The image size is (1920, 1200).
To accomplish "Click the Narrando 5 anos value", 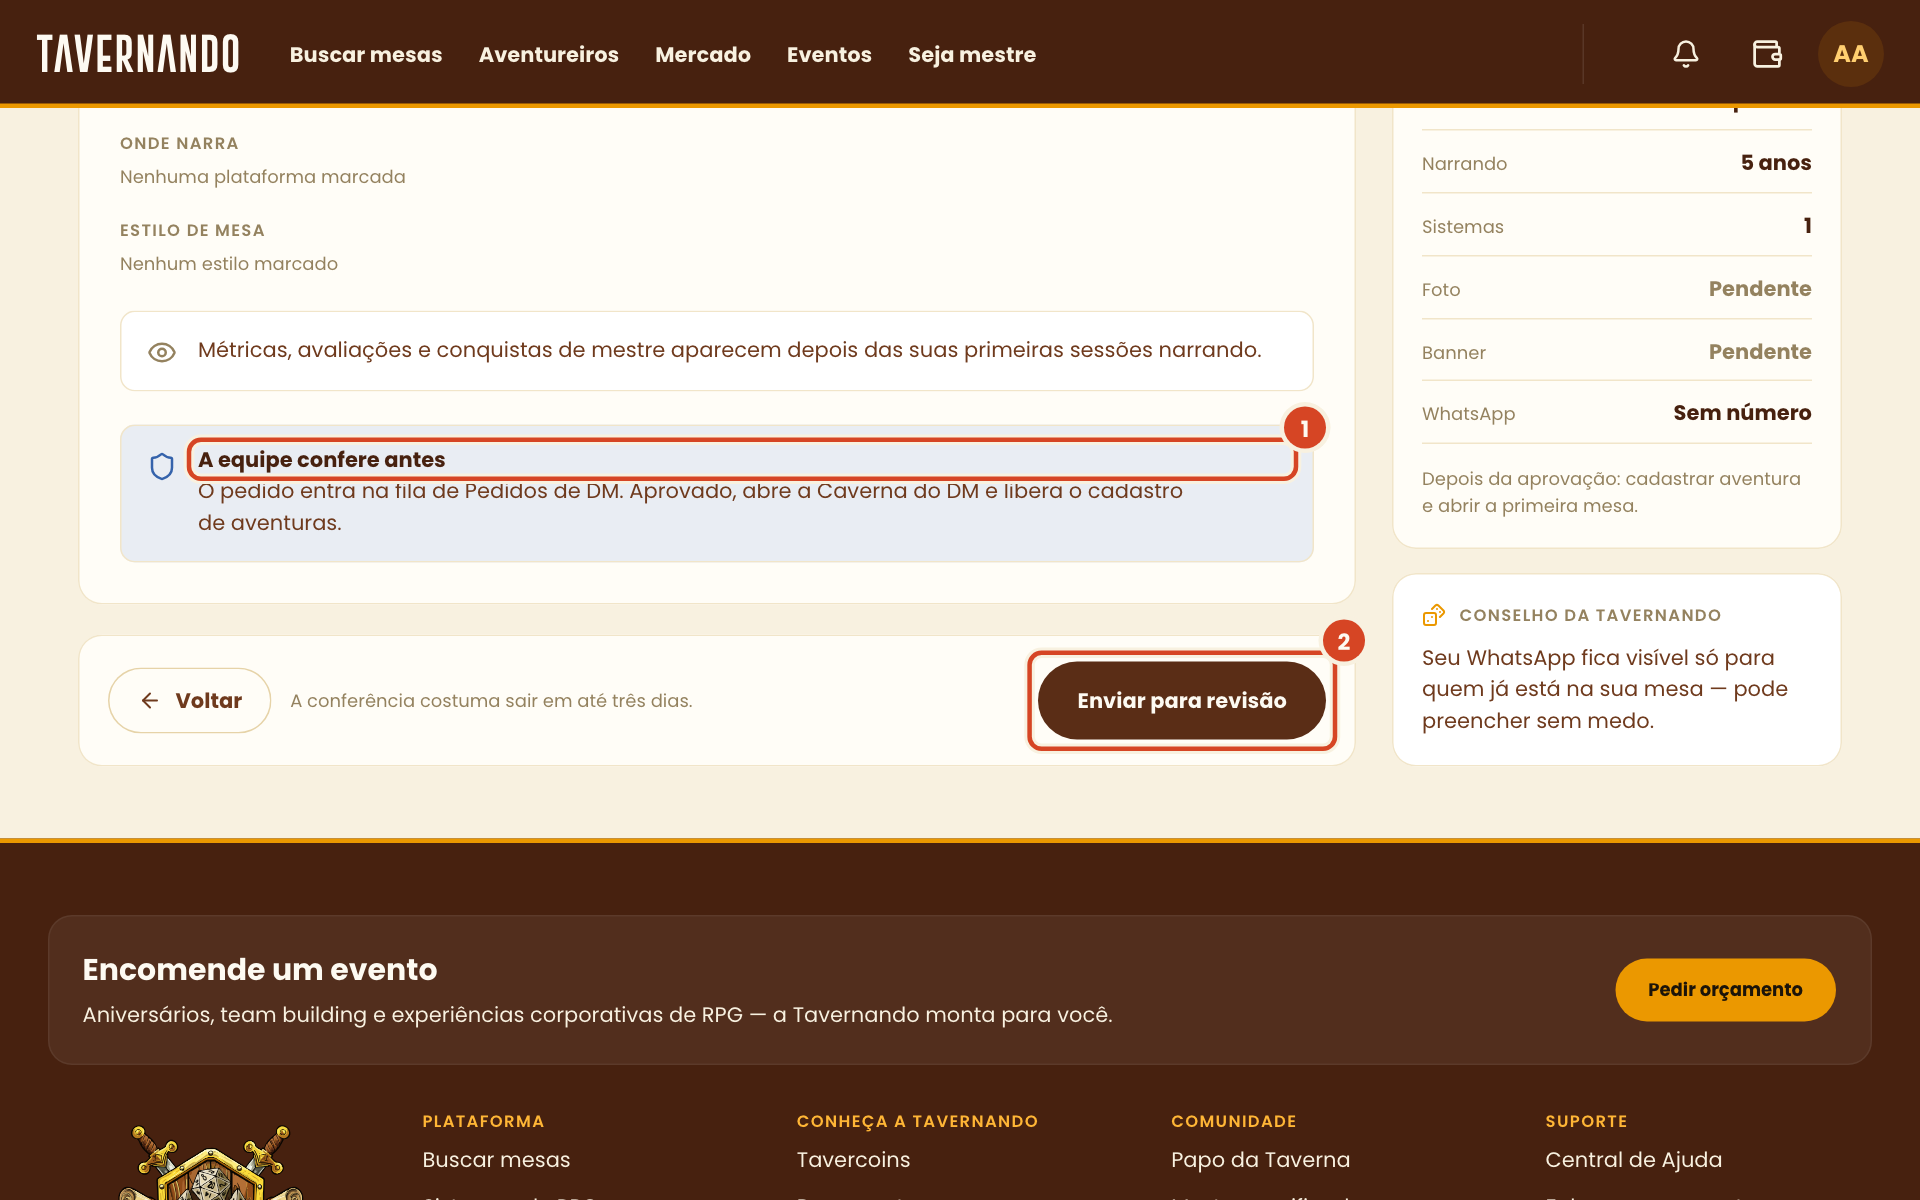I will click(1776, 163).
